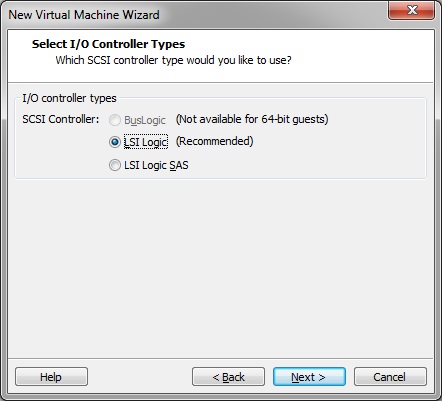Click the 'Which SCSI controller type' question text
Screen dimensions: 443x401
173,60
